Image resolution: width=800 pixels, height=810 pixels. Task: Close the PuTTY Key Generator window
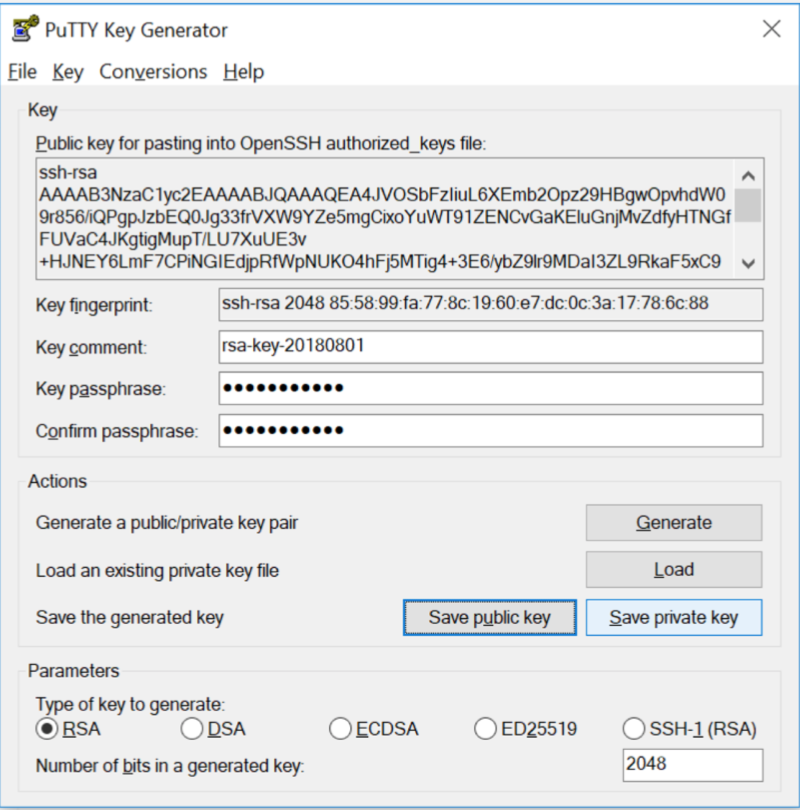point(771,29)
